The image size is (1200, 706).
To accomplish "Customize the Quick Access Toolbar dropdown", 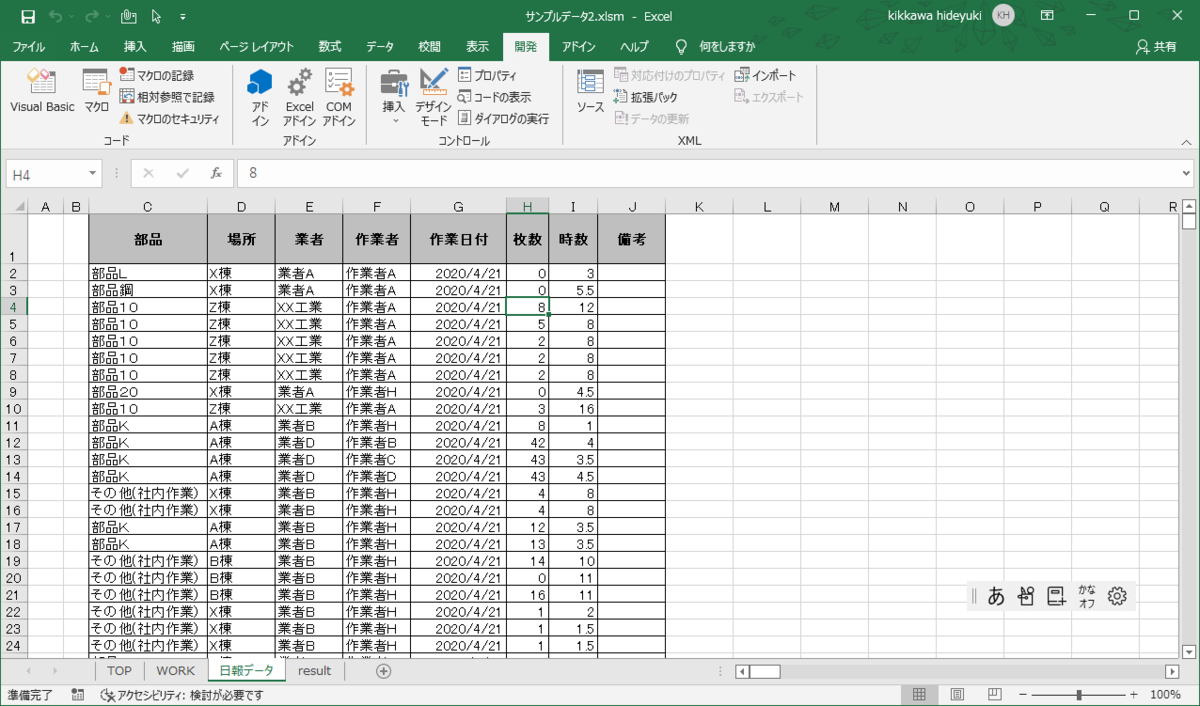I will click(183, 17).
